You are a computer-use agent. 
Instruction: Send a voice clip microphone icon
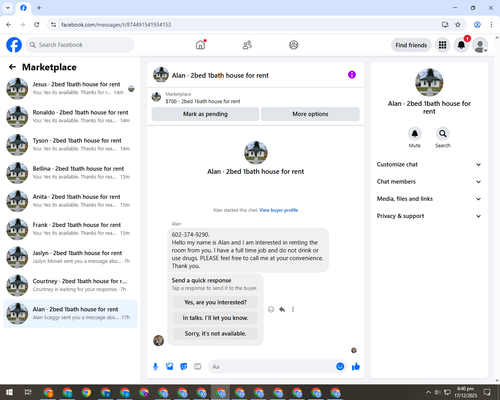pos(155,367)
